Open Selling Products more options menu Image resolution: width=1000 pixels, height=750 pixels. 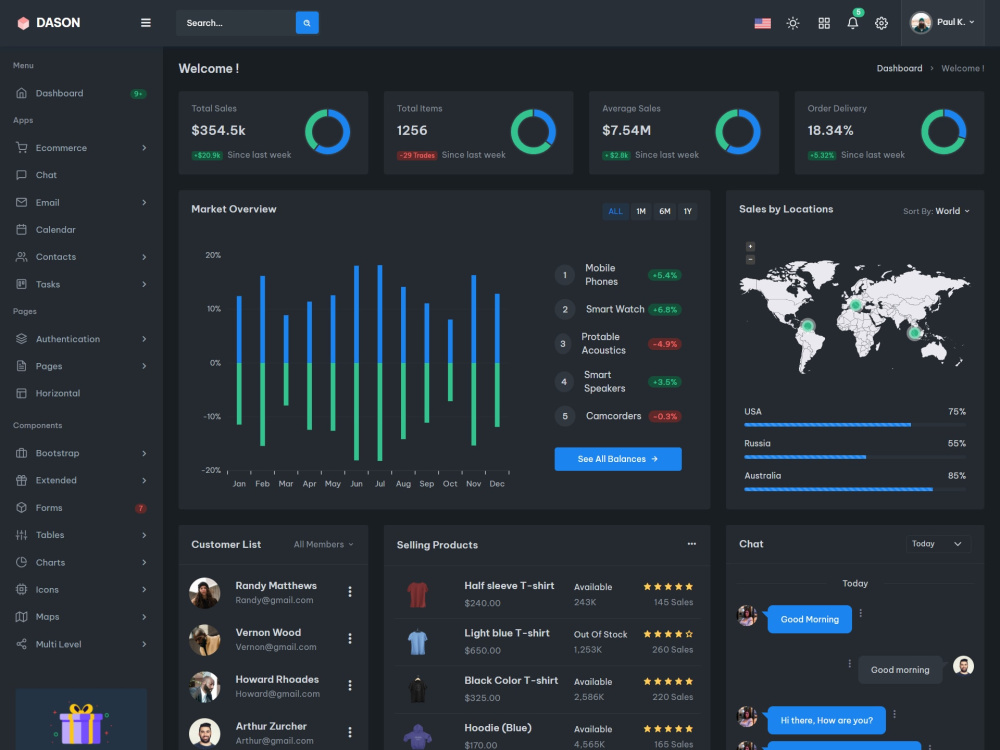click(x=691, y=544)
